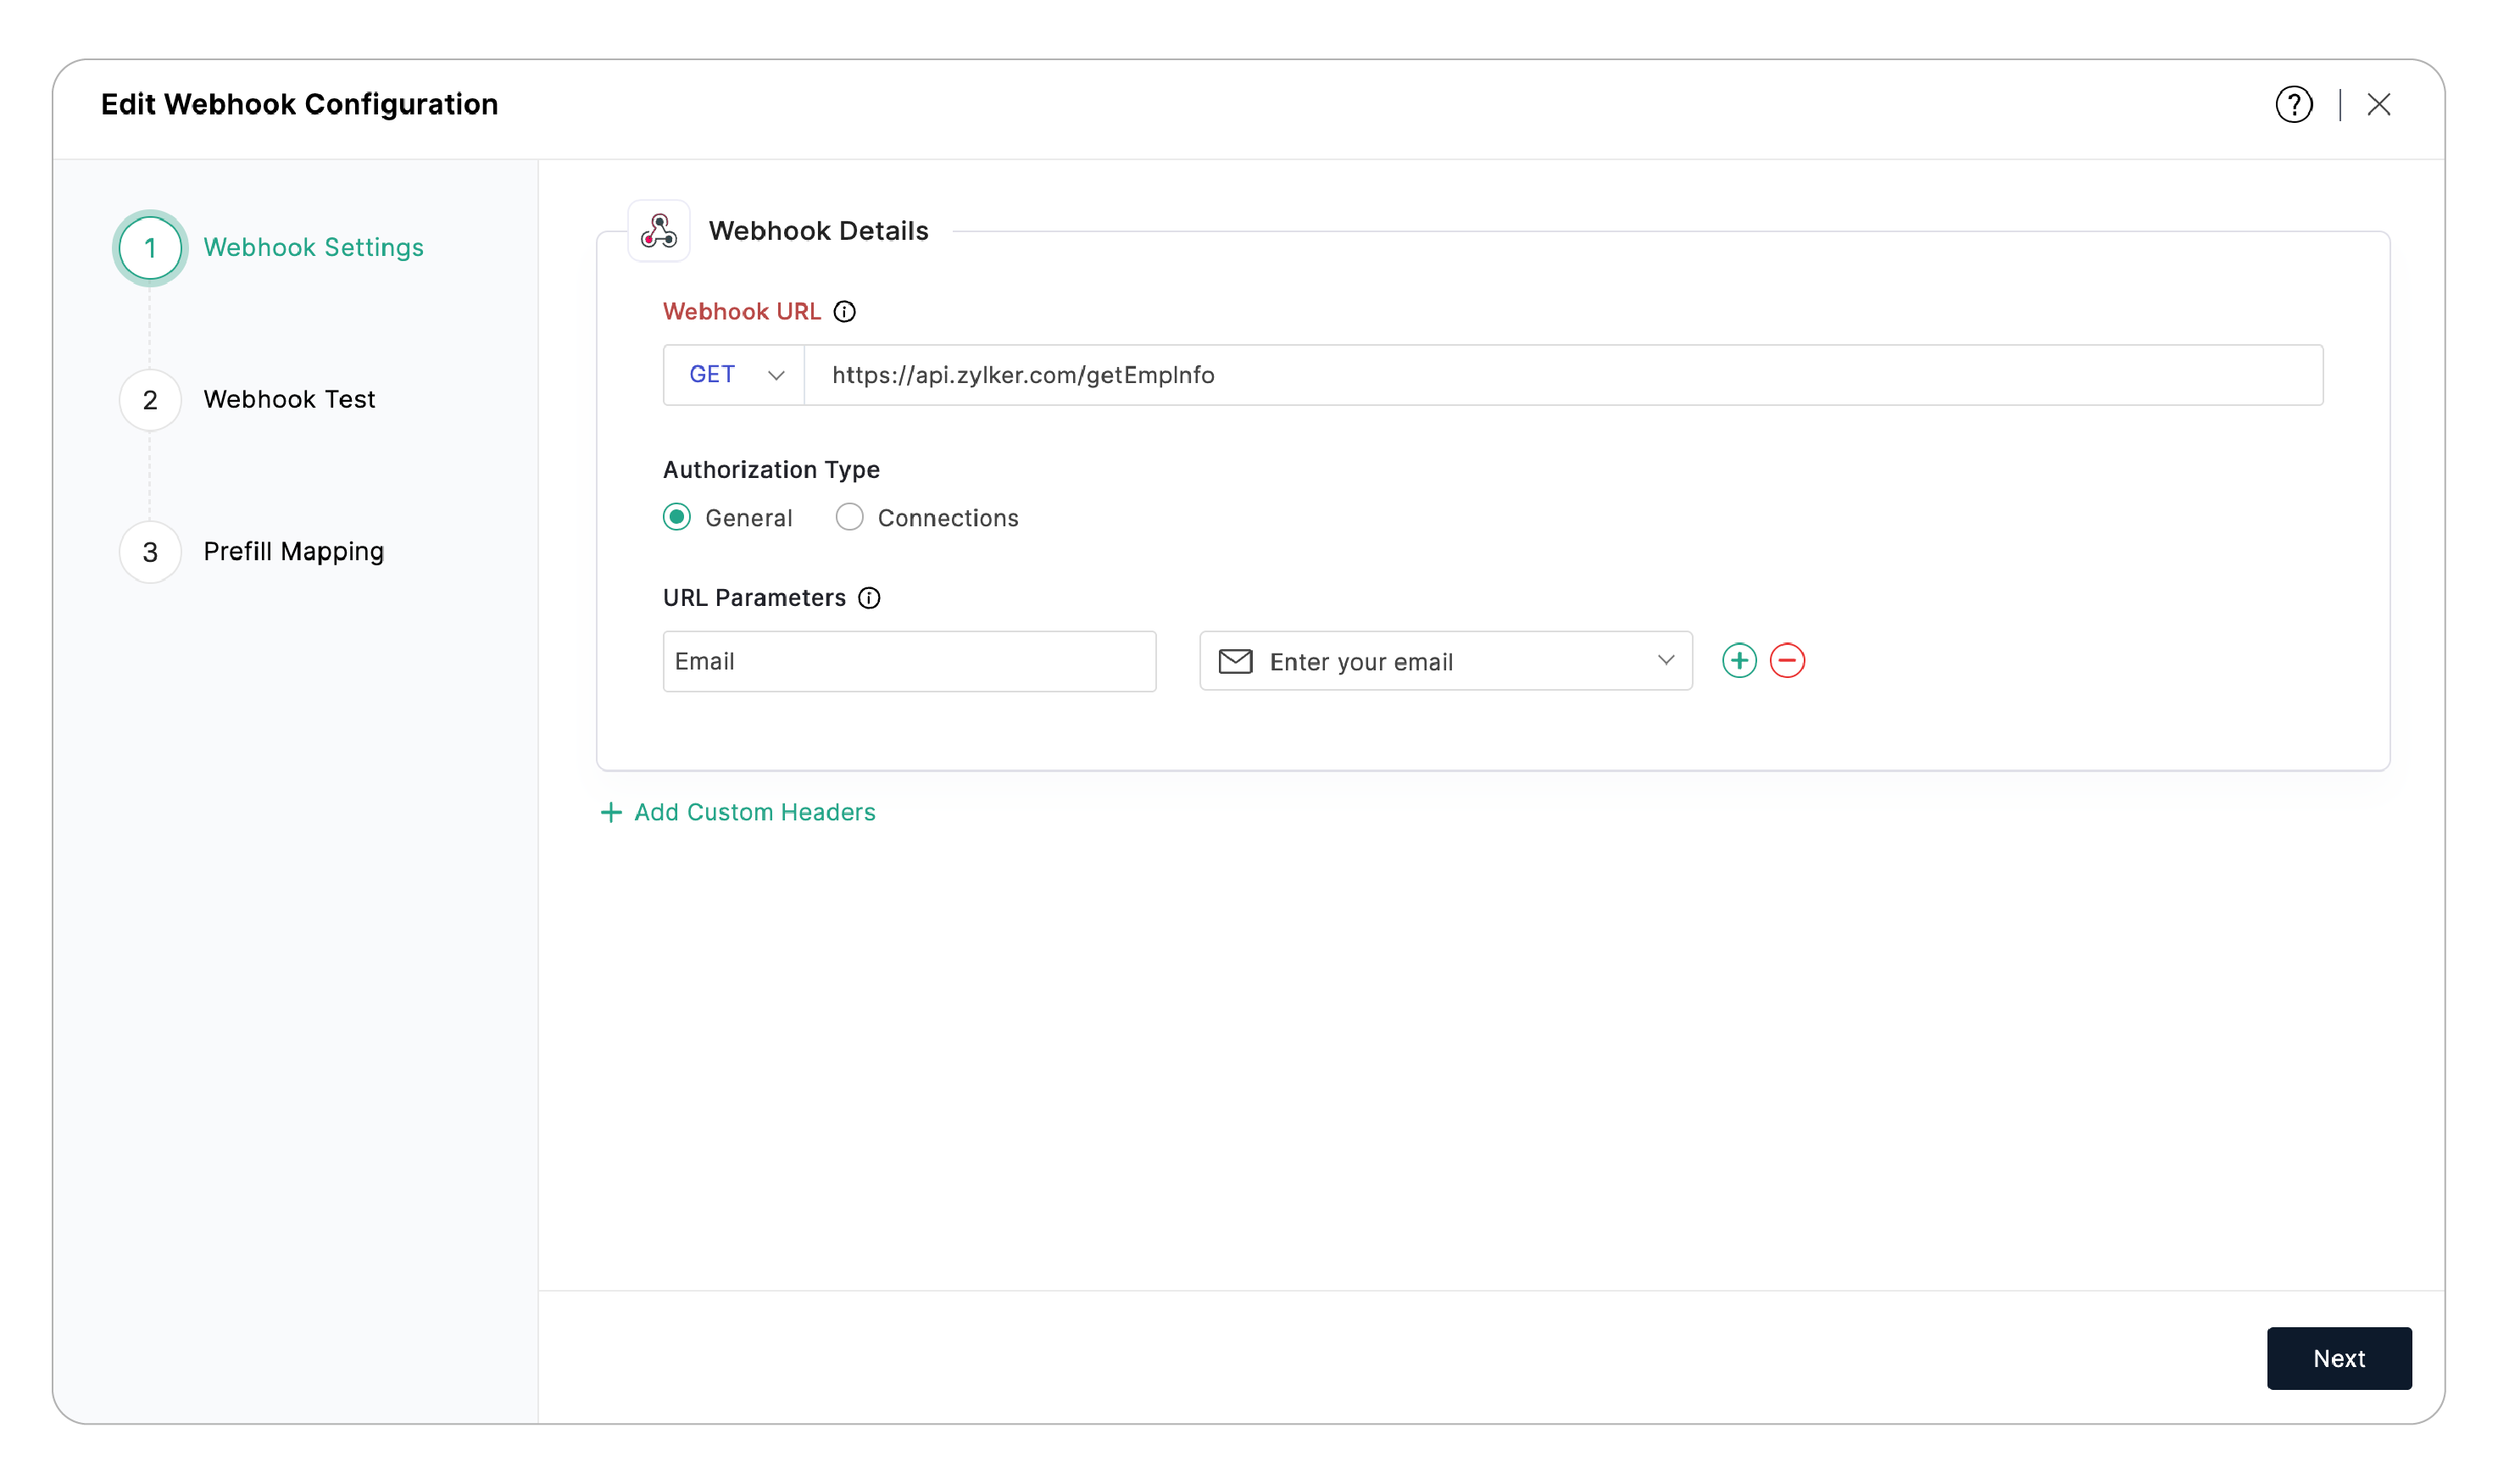Click the webhook icon beside Webhook Details

point(658,230)
